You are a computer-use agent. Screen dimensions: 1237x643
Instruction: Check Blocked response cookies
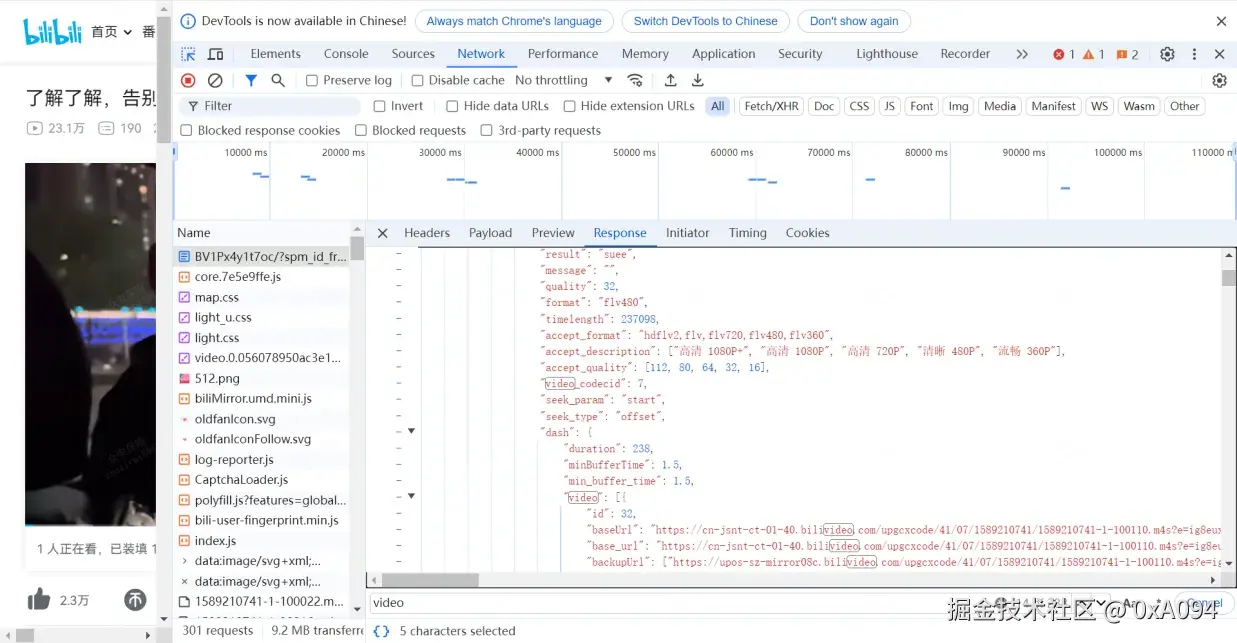click(x=186, y=130)
